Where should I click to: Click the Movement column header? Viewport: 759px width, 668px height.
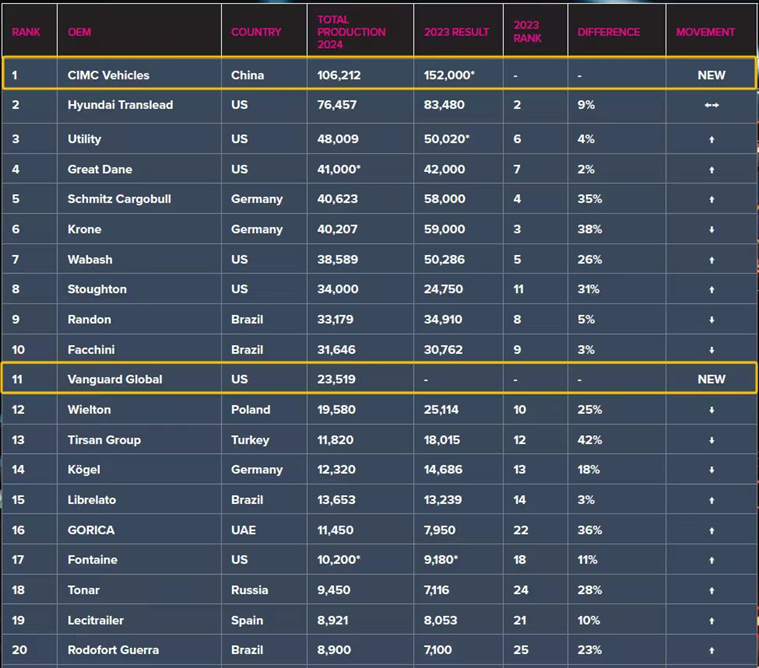tap(705, 32)
